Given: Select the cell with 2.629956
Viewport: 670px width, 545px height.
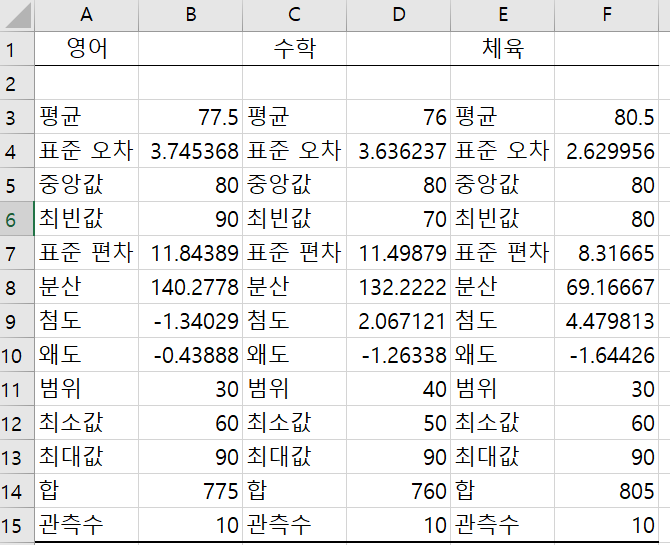Looking at the screenshot, I should point(606,151).
